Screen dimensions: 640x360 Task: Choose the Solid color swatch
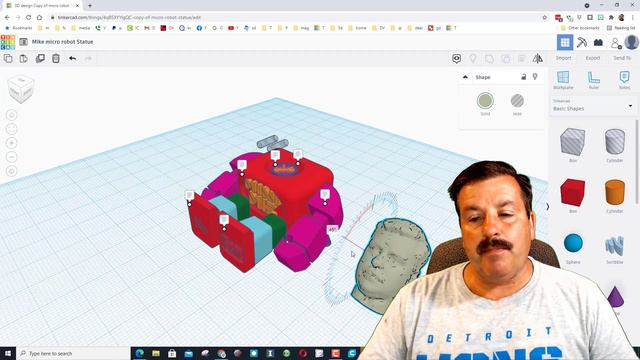(485, 100)
